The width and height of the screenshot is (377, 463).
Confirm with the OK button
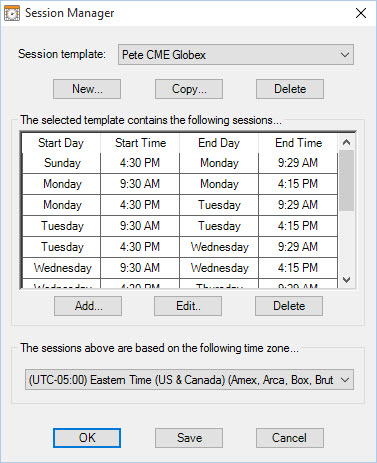tap(87, 438)
